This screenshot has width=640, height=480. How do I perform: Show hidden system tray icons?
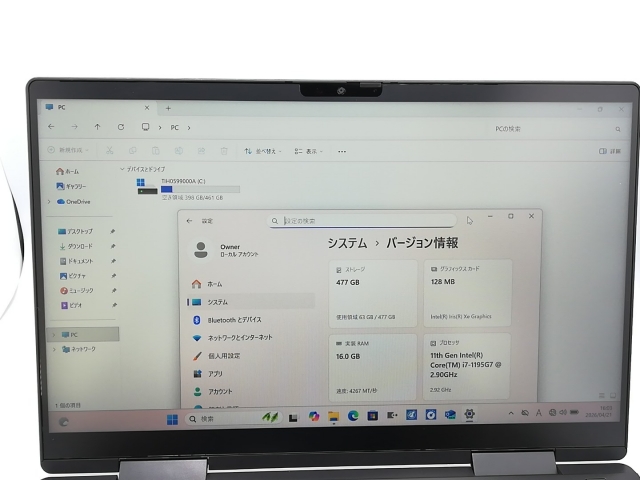coord(511,413)
